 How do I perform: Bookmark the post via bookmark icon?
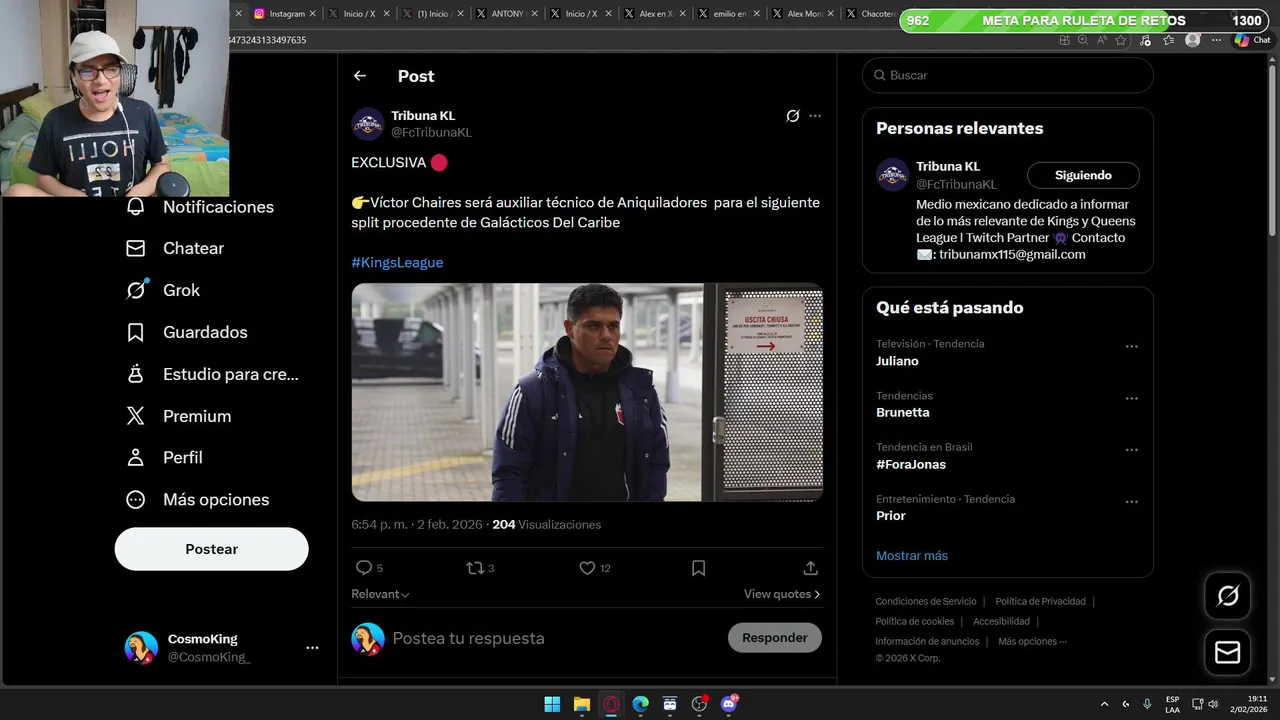point(699,568)
